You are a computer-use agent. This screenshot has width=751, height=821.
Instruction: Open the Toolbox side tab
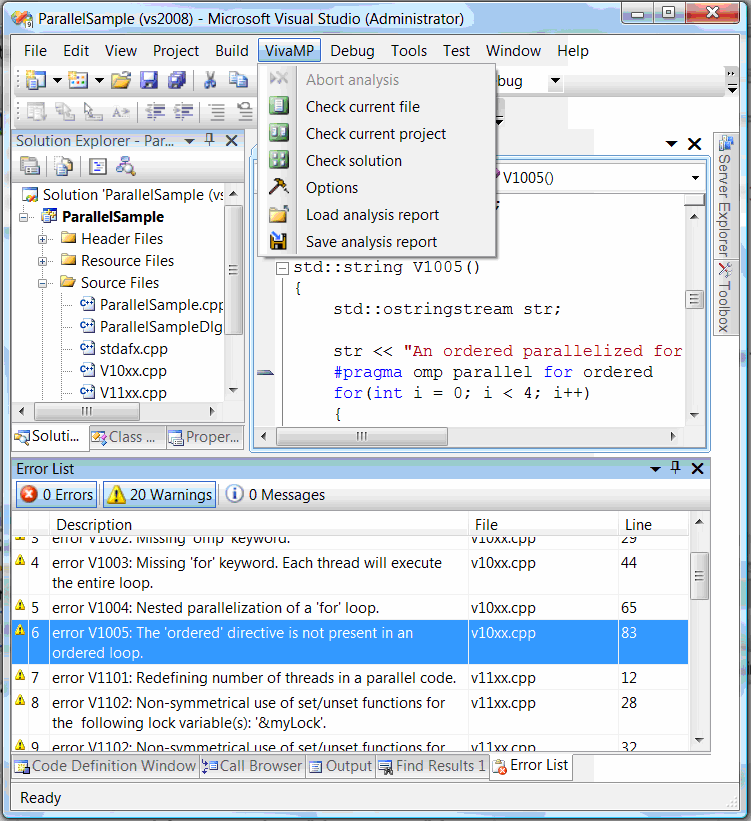725,297
